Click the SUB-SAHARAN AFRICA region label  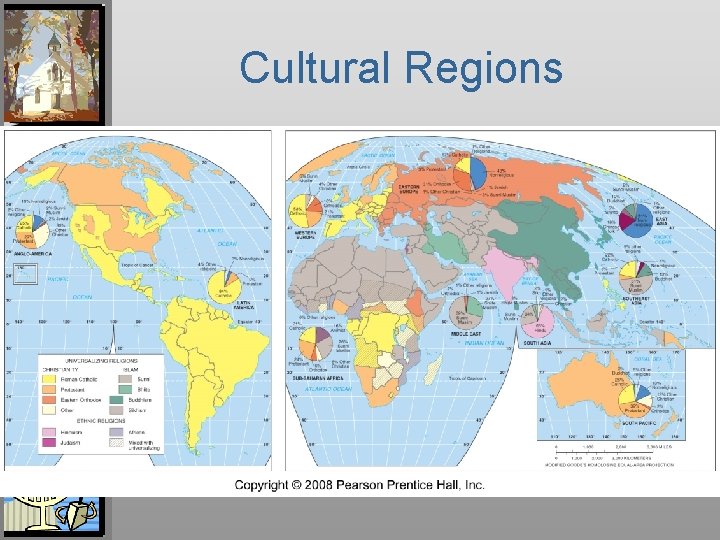(x=318, y=378)
